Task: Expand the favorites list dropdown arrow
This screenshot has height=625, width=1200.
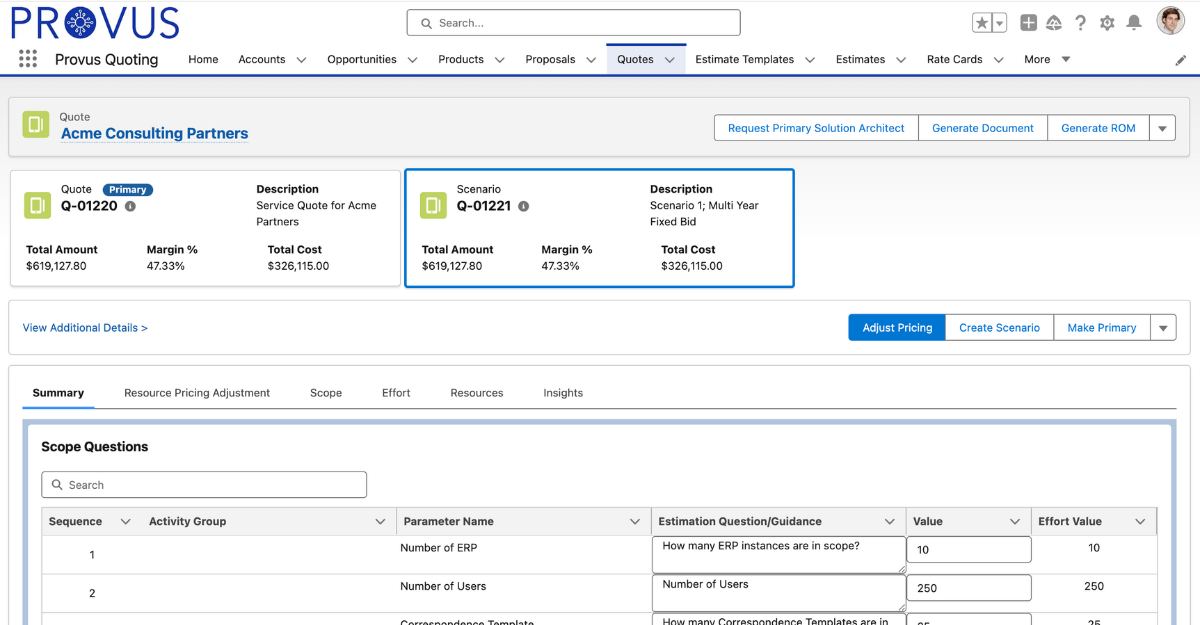Action: click(999, 23)
